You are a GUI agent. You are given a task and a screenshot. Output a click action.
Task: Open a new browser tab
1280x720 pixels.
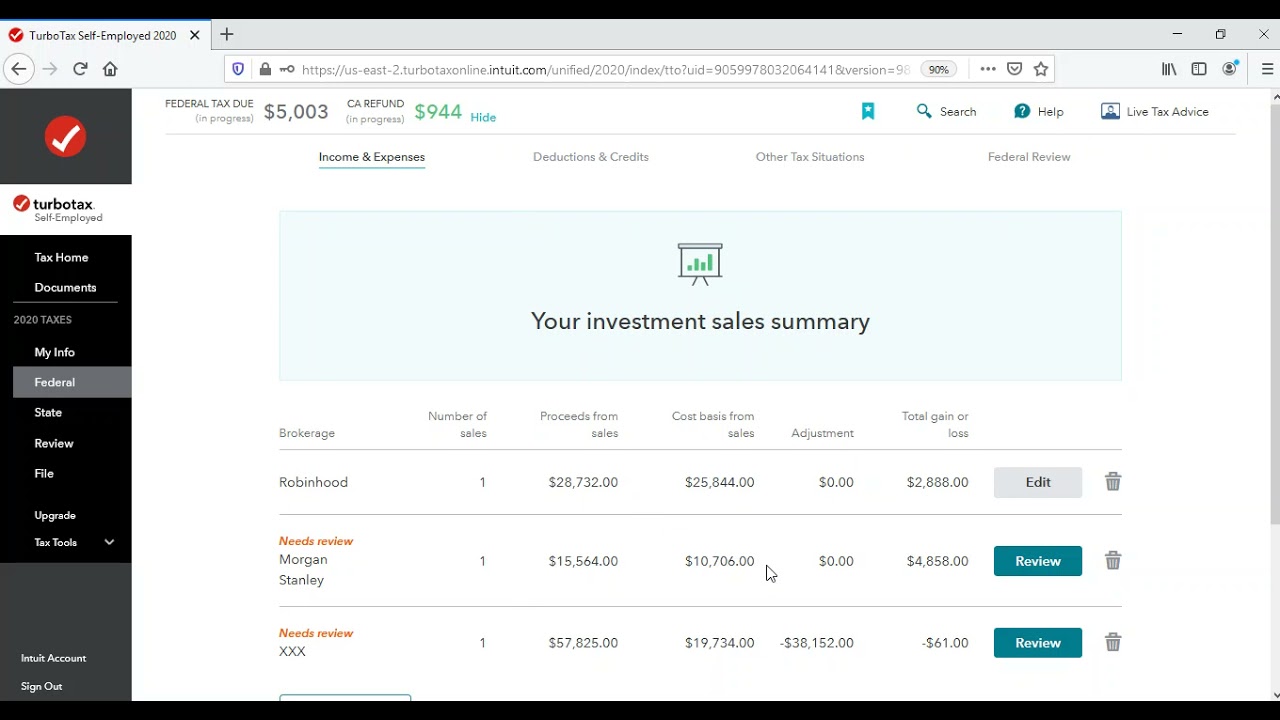227,34
